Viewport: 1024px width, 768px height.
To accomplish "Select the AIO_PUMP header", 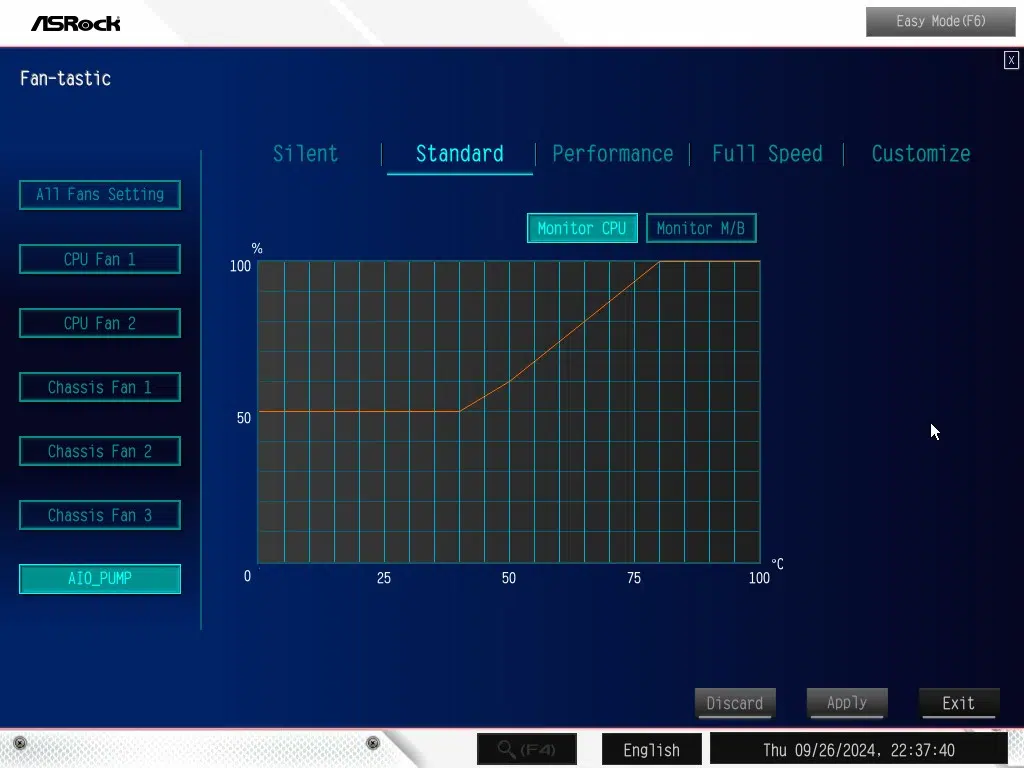I will point(100,579).
